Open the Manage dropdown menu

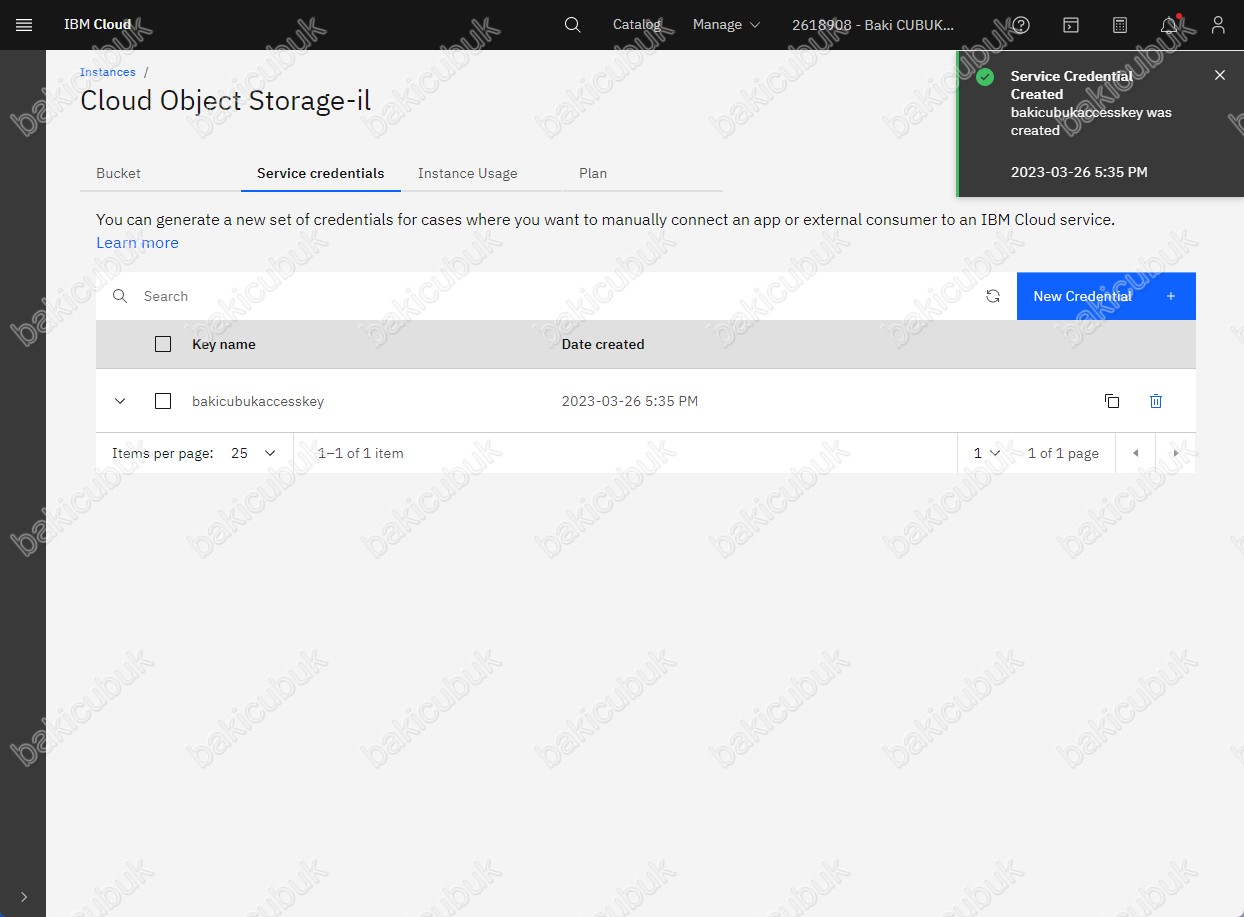[726, 24]
